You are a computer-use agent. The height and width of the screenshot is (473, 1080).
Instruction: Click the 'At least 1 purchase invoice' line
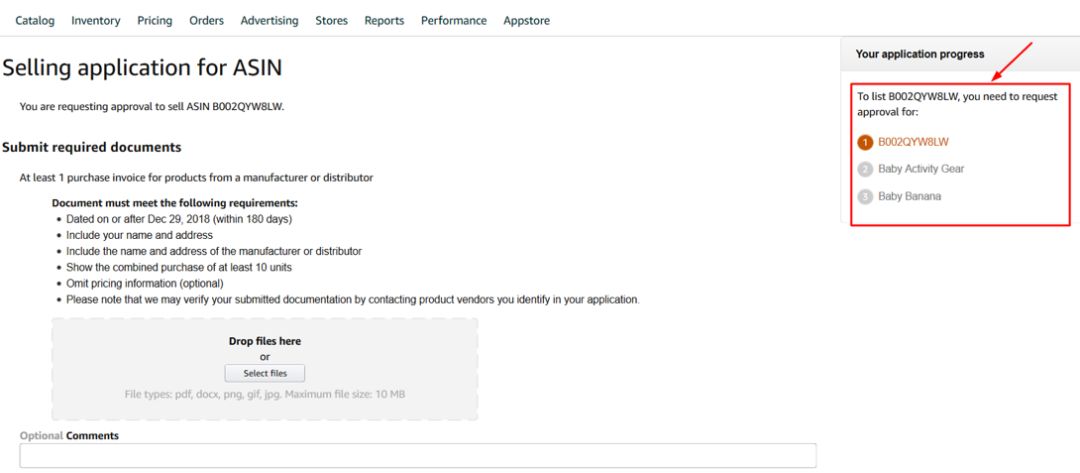[x=196, y=178]
